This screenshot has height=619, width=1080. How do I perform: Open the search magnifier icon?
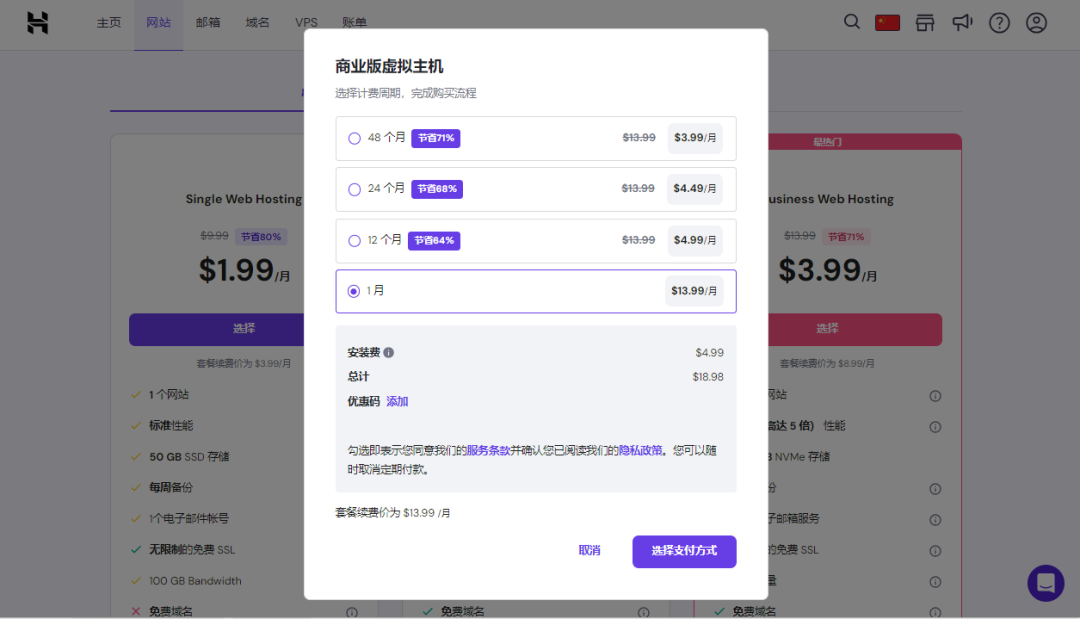point(851,22)
